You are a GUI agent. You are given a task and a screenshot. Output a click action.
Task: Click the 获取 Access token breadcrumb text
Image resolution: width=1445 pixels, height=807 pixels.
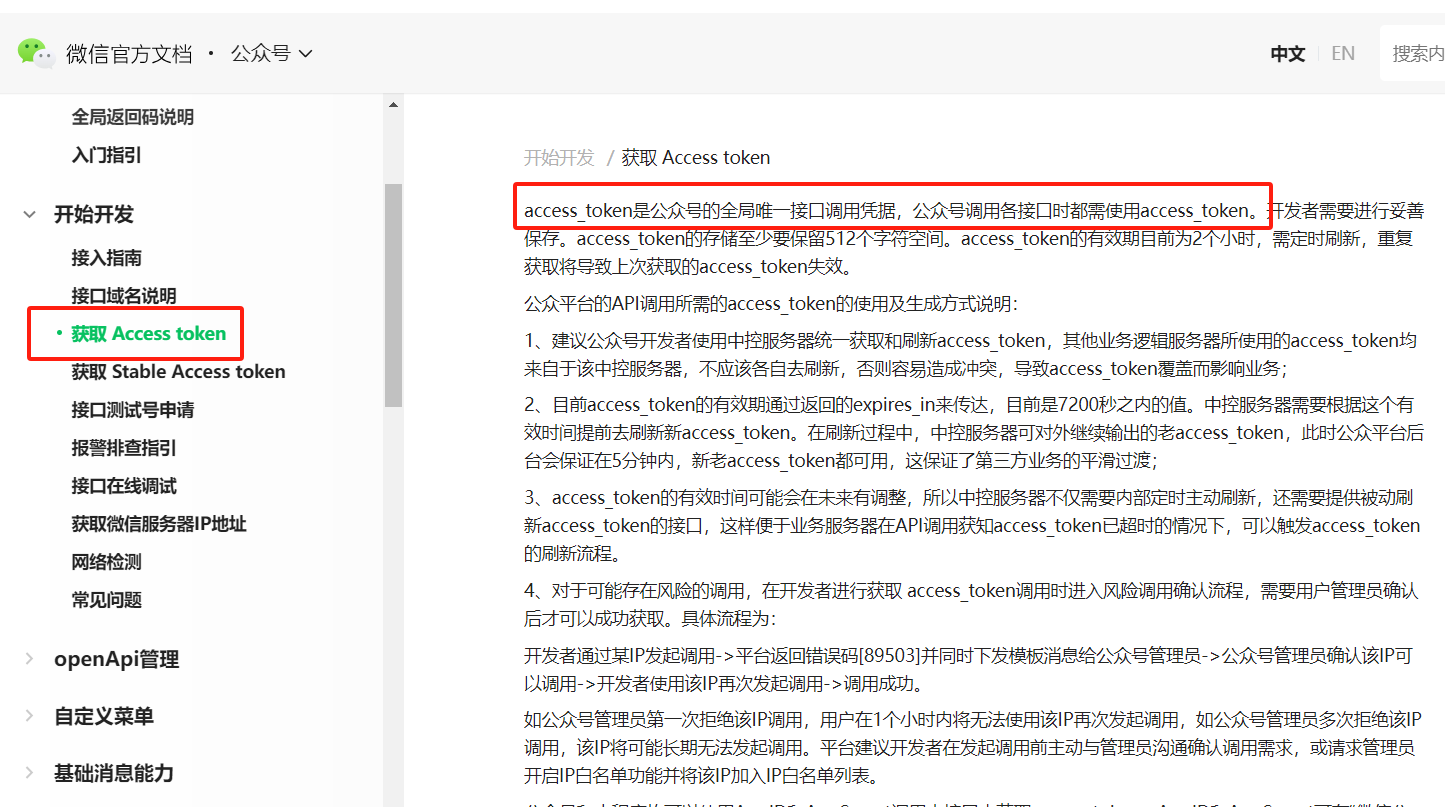(x=696, y=157)
